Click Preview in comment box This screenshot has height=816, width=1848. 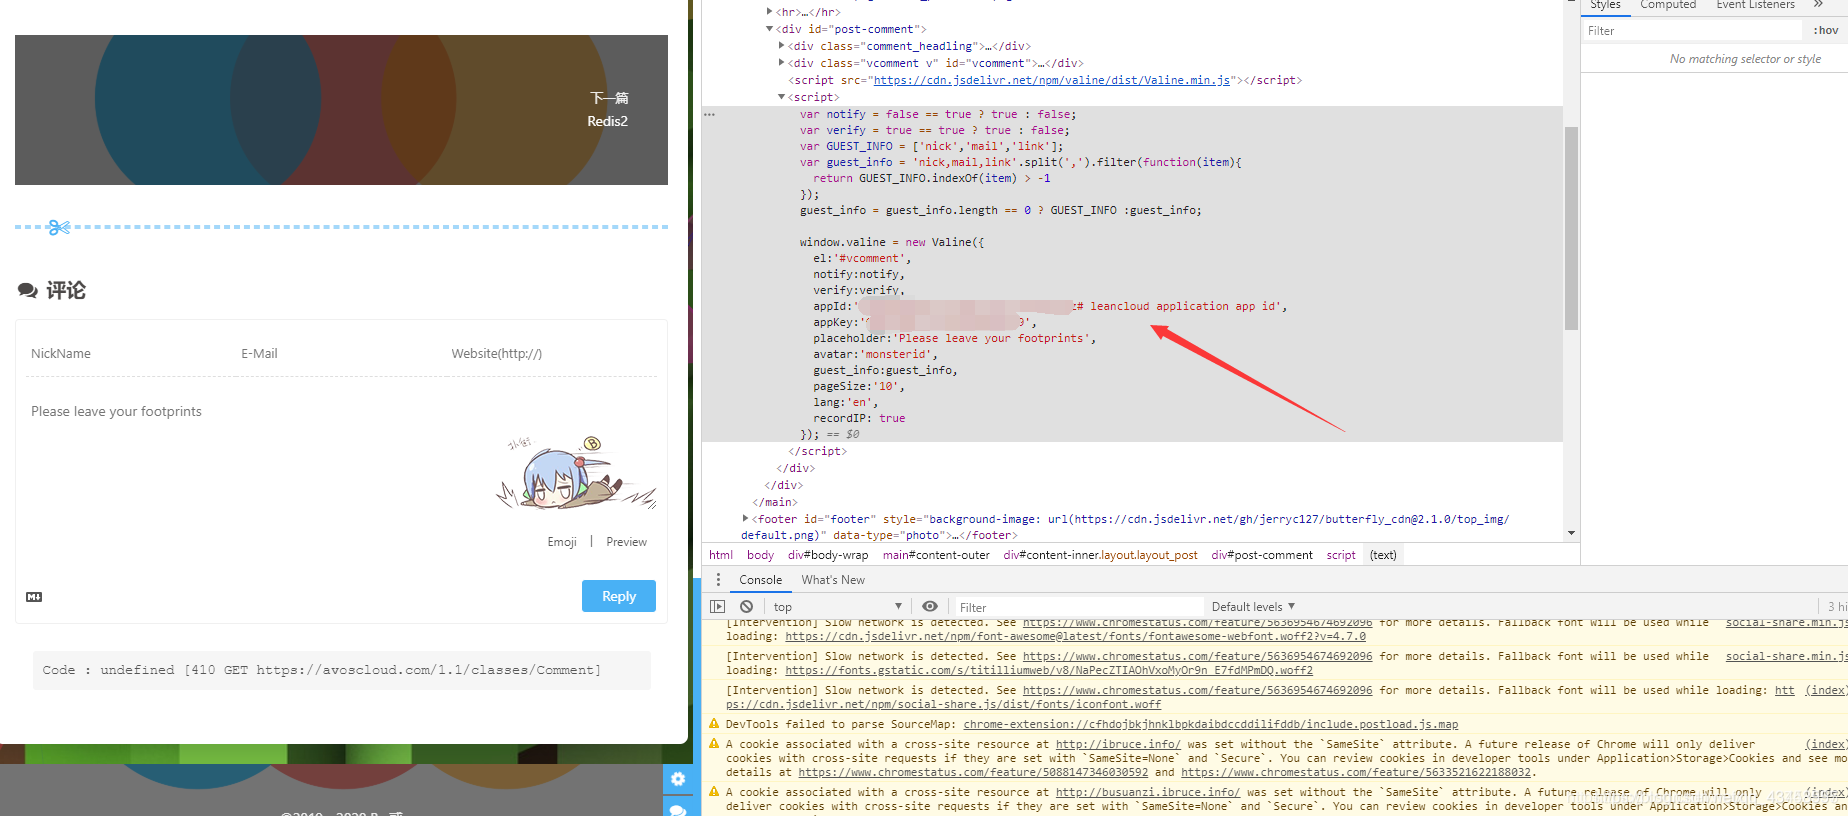(626, 542)
